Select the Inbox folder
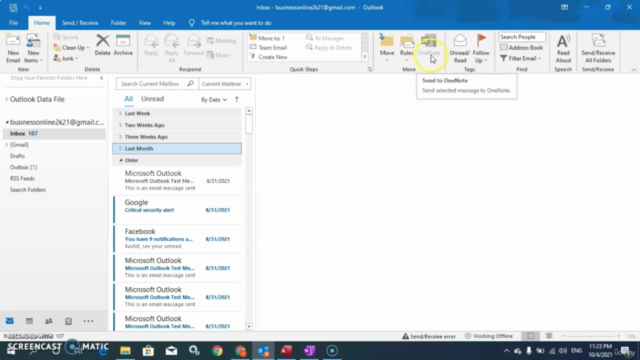This screenshot has height=360, width=640. (x=54, y=133)
